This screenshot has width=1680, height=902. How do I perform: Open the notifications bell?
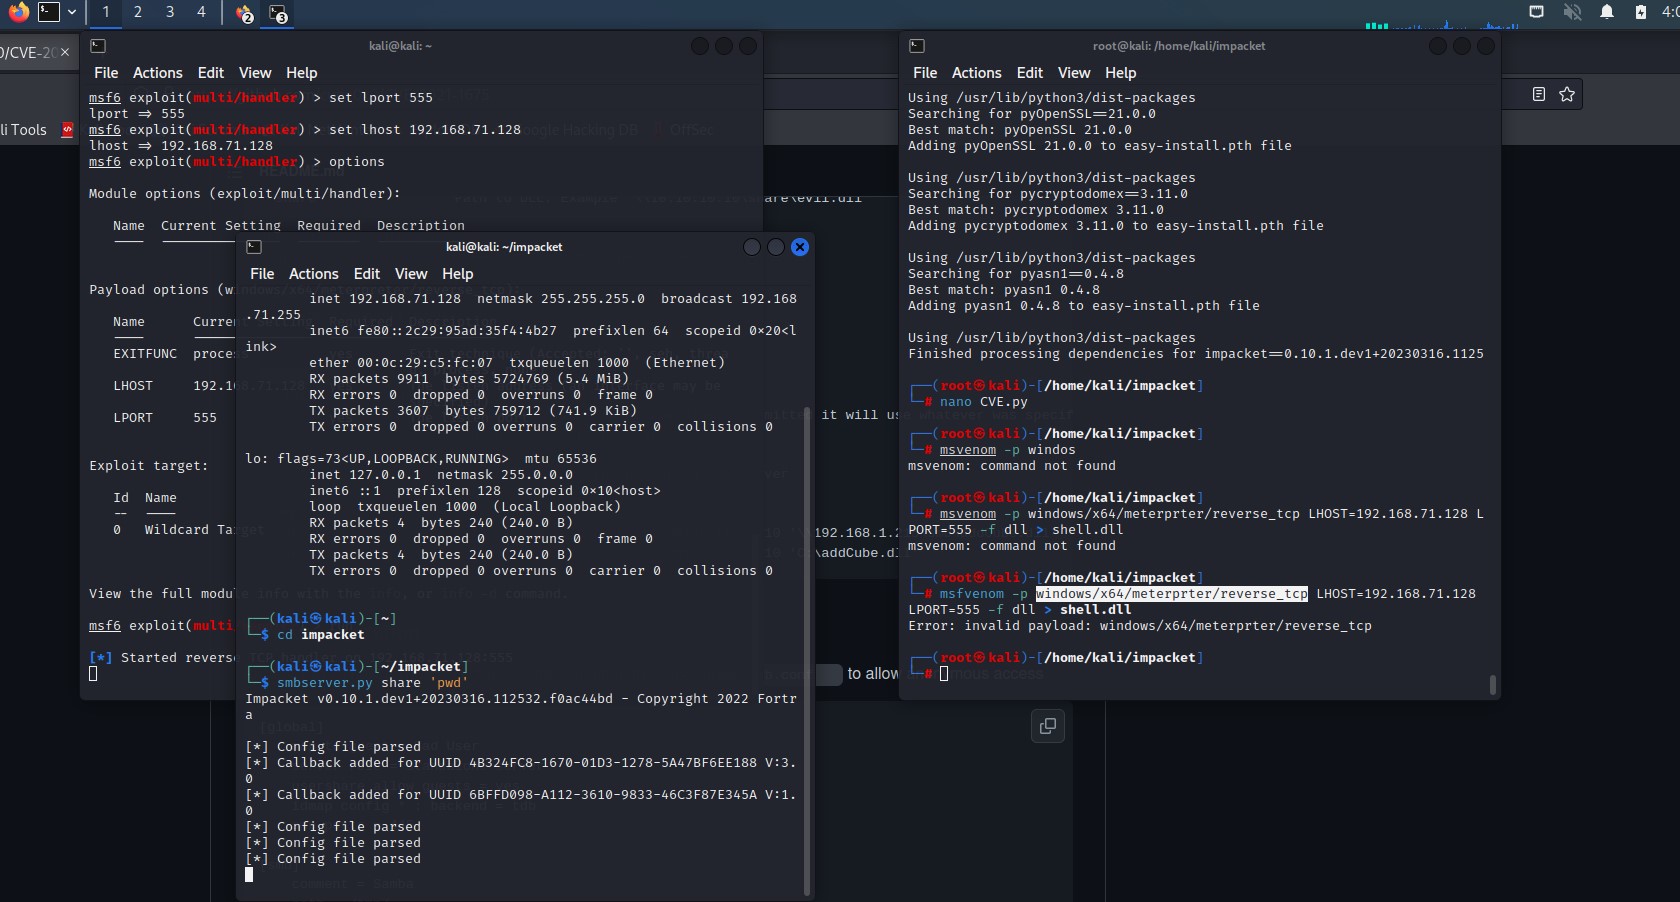coord(1607,12)
